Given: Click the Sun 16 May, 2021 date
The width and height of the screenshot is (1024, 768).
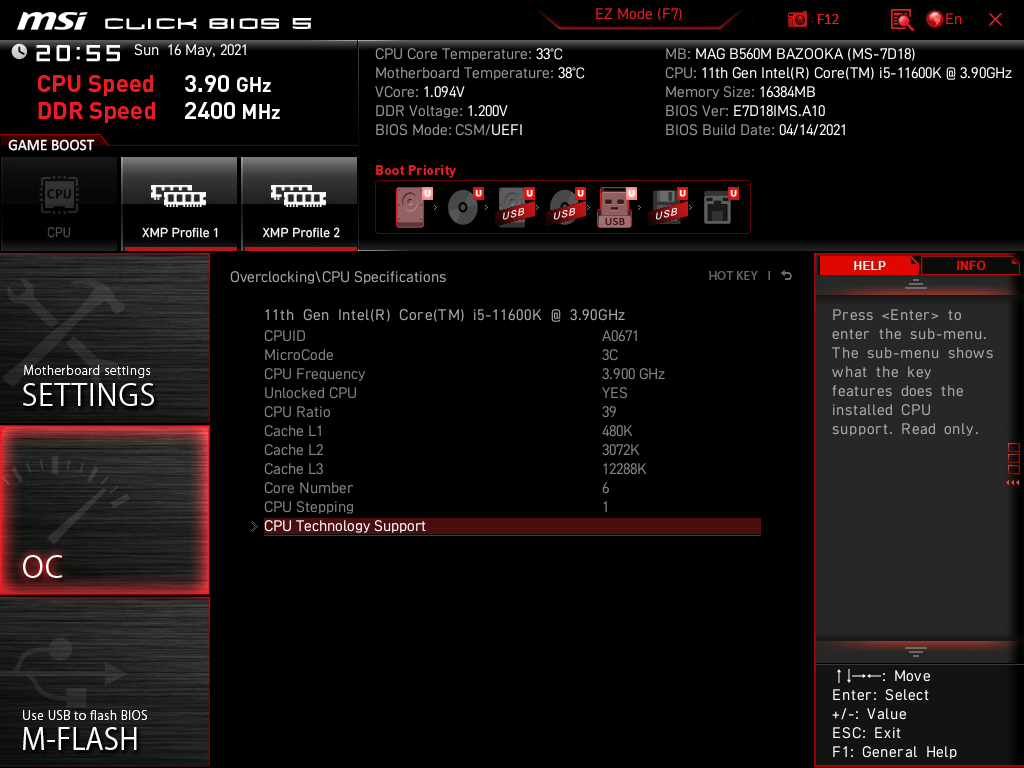Looking at the screenshot, I should coord(191,50).
